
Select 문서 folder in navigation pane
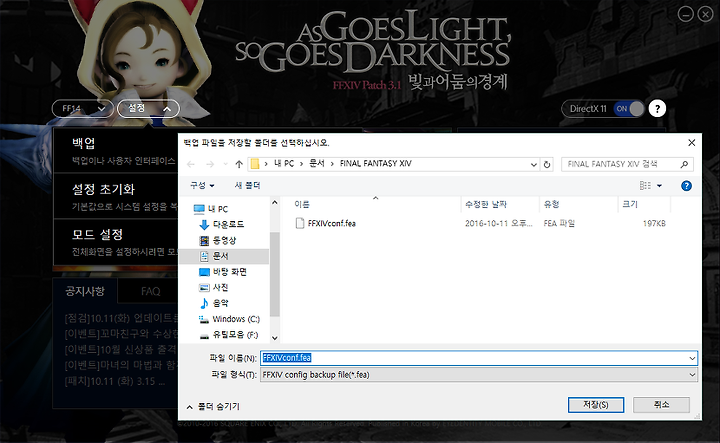[x=224, y=256]
